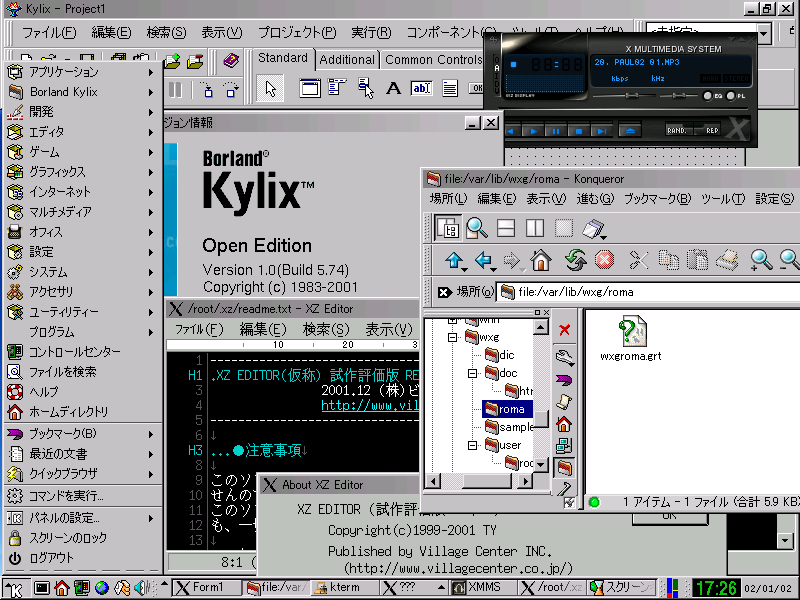Click the Form1 taskbar button
Screen dimensions: 800x600
click(207, 587)
